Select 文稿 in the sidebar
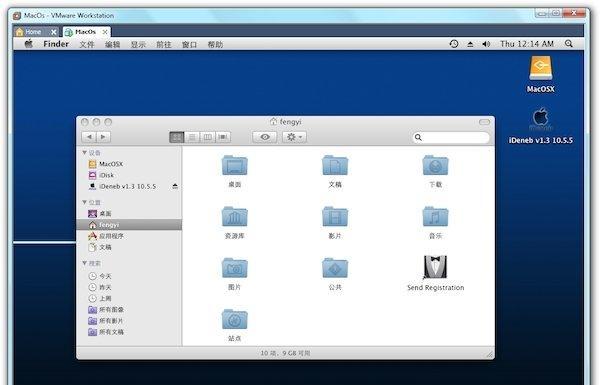600x385 pixels. pyautogui.click(x=129, y=247)
